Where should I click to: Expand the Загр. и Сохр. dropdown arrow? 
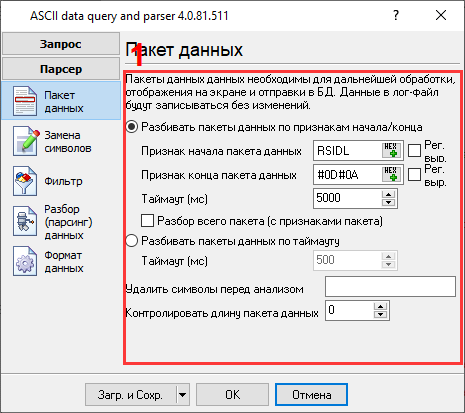[182, 395]
